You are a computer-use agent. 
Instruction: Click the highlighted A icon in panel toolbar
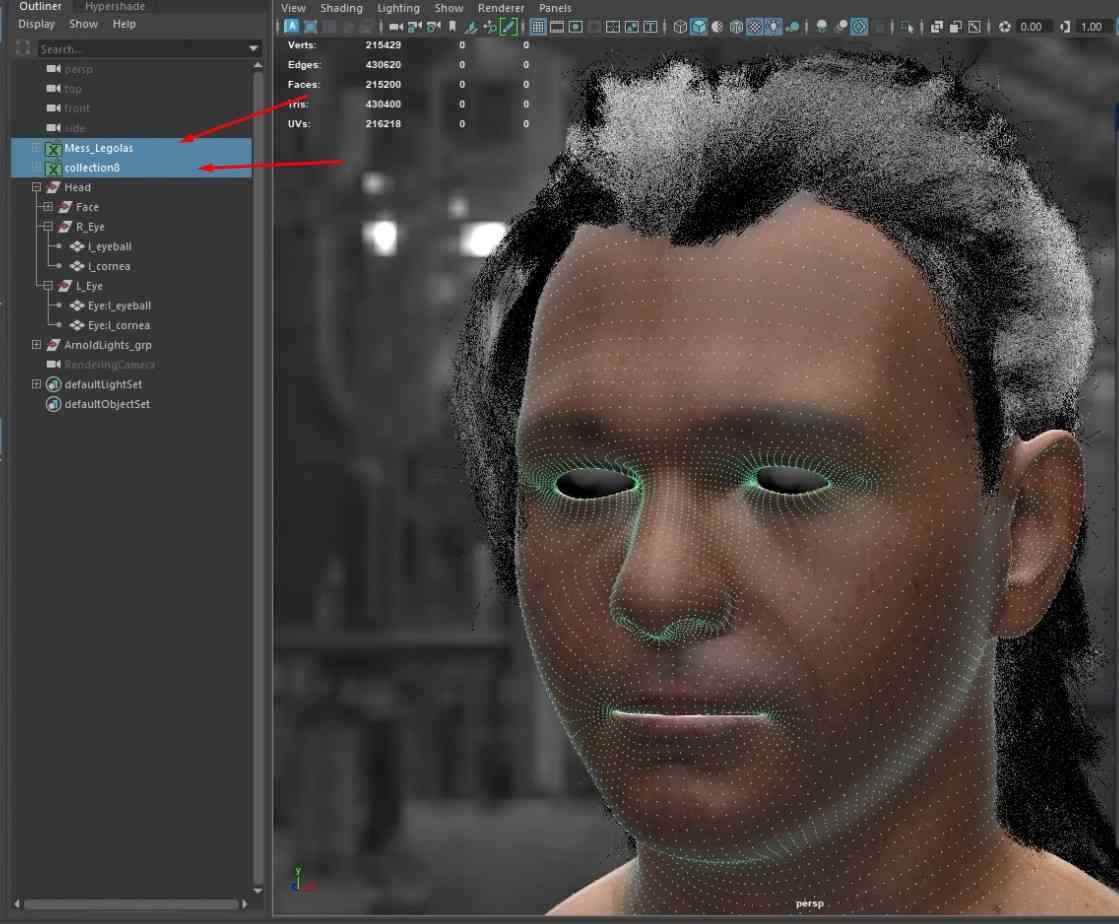292,26
